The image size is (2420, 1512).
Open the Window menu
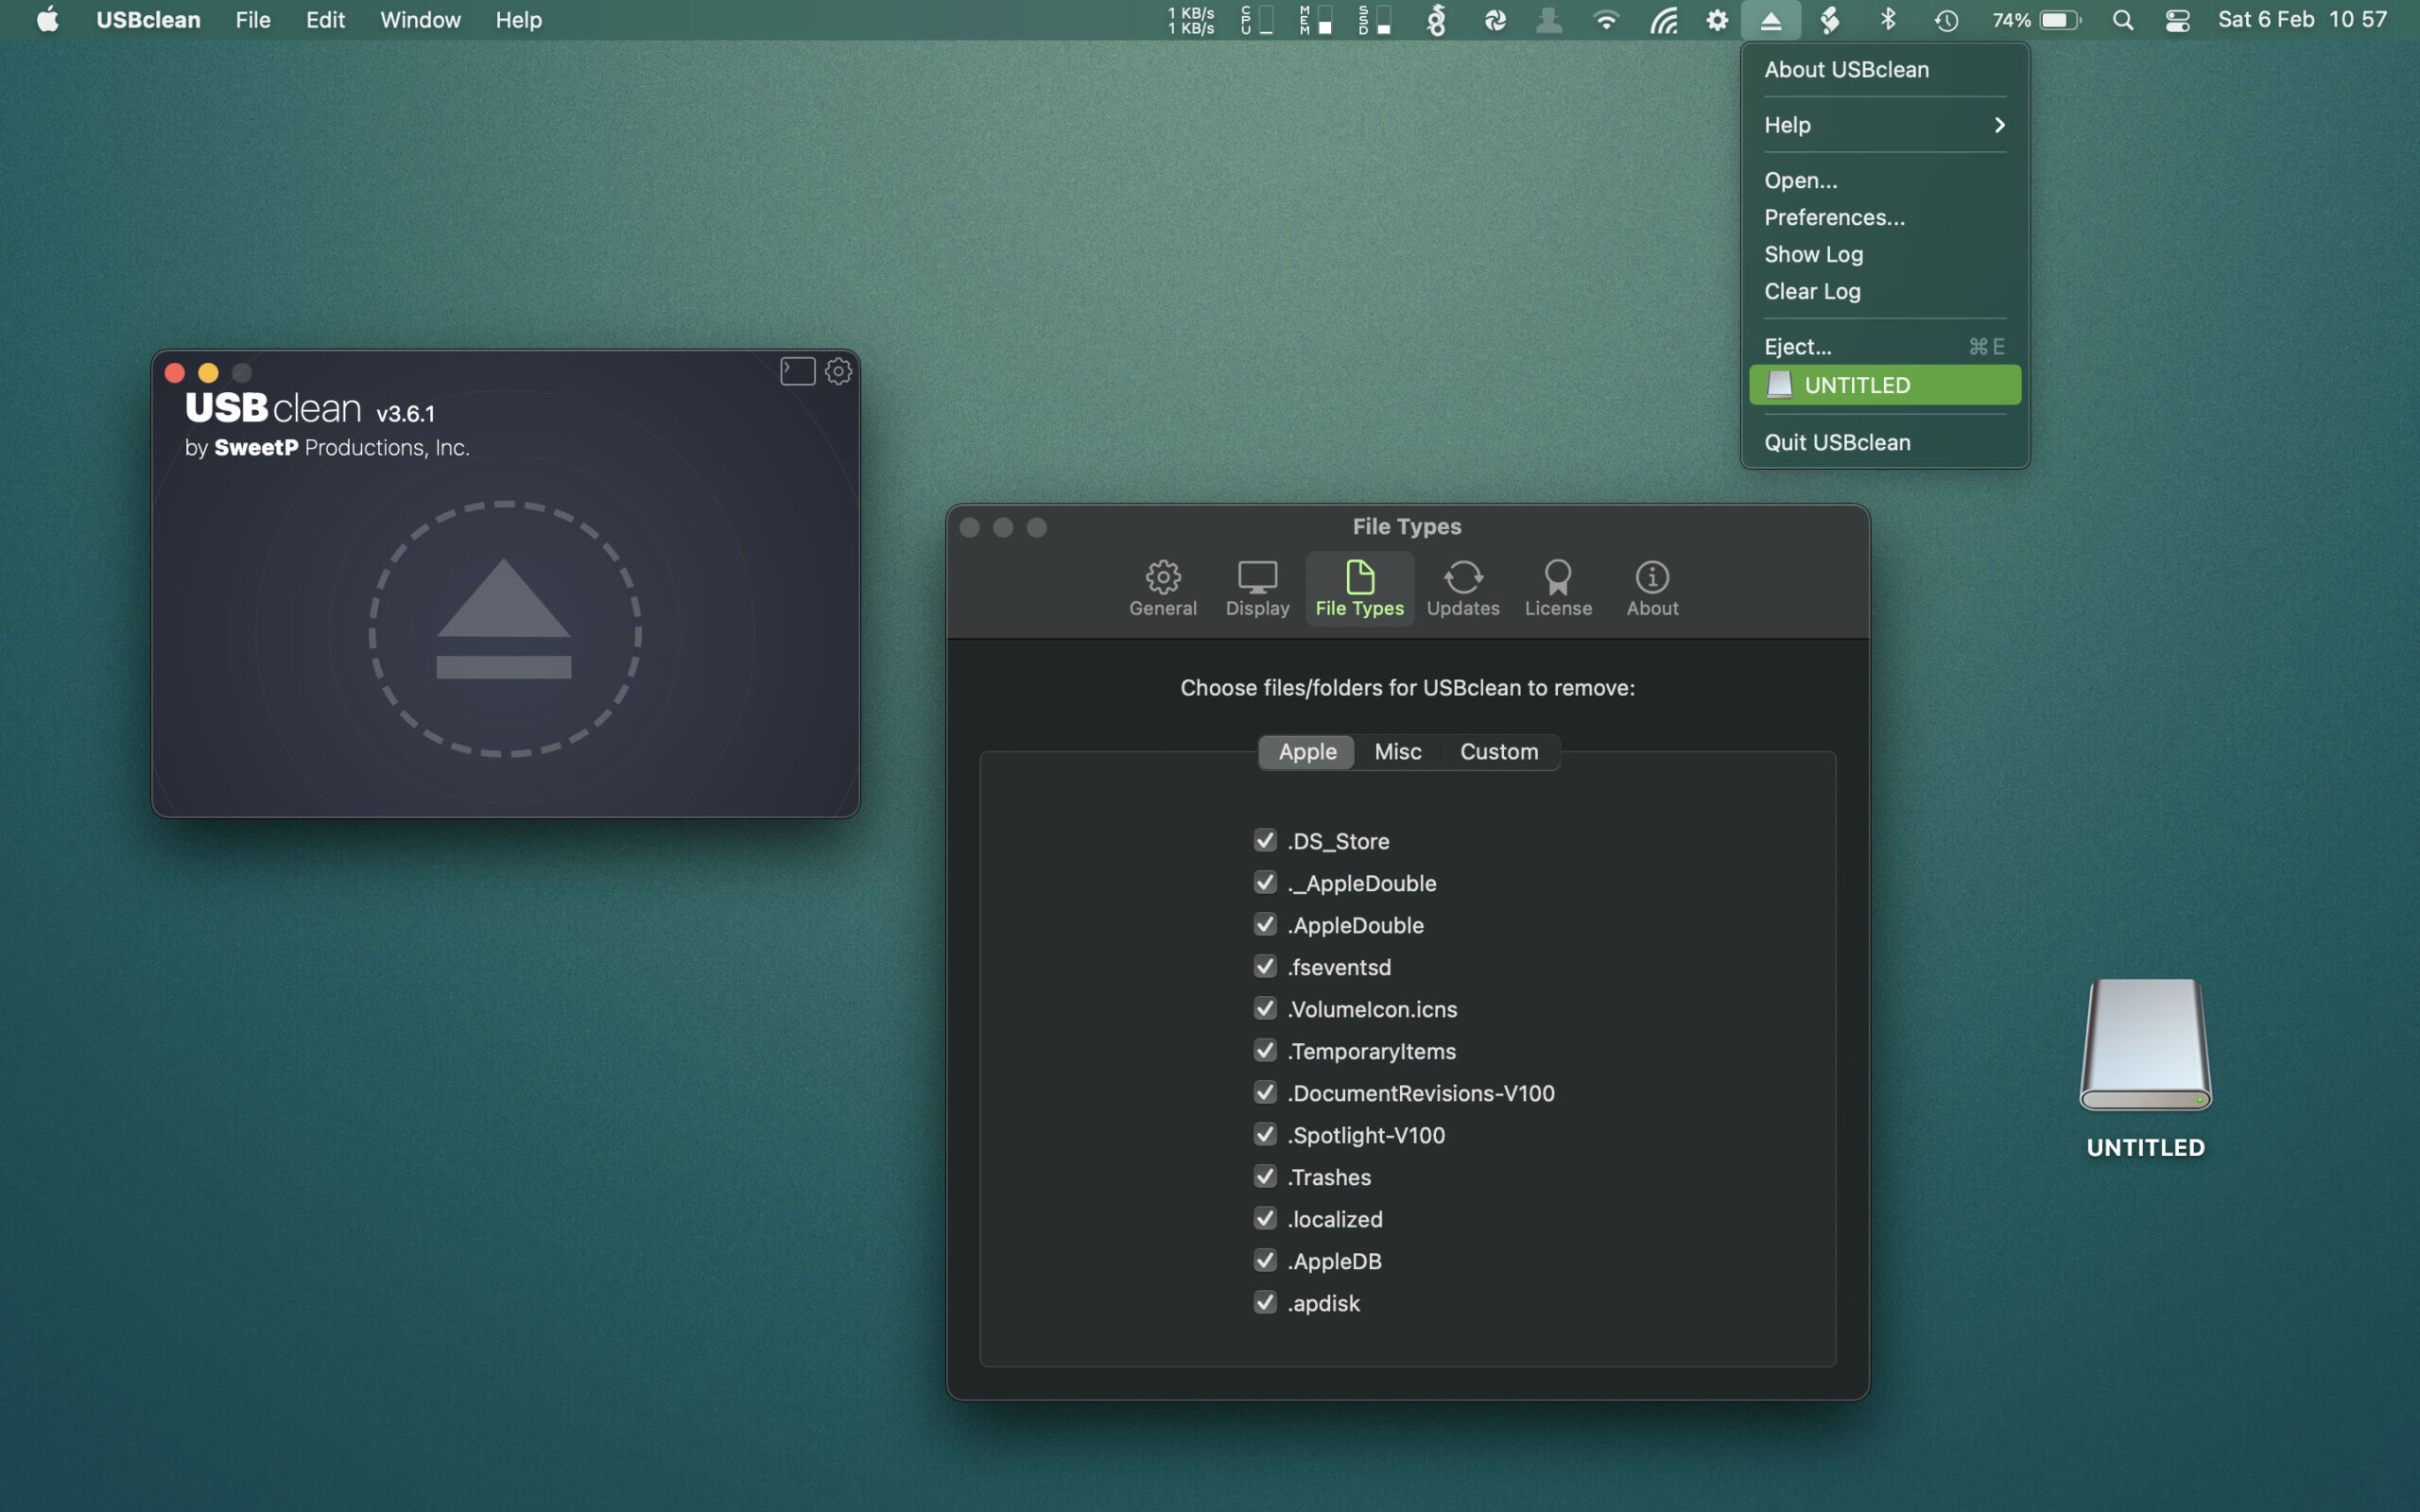pos(420,20)
